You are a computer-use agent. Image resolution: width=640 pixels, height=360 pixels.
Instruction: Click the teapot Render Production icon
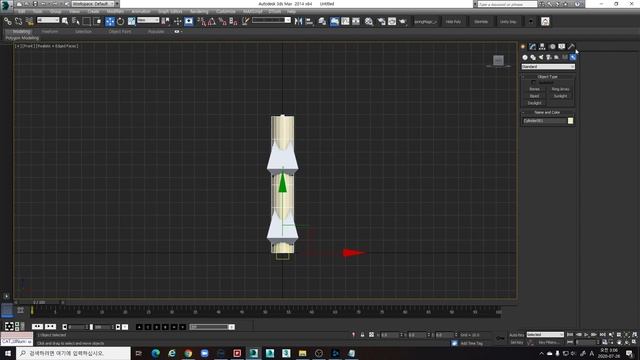pos(403,21)
